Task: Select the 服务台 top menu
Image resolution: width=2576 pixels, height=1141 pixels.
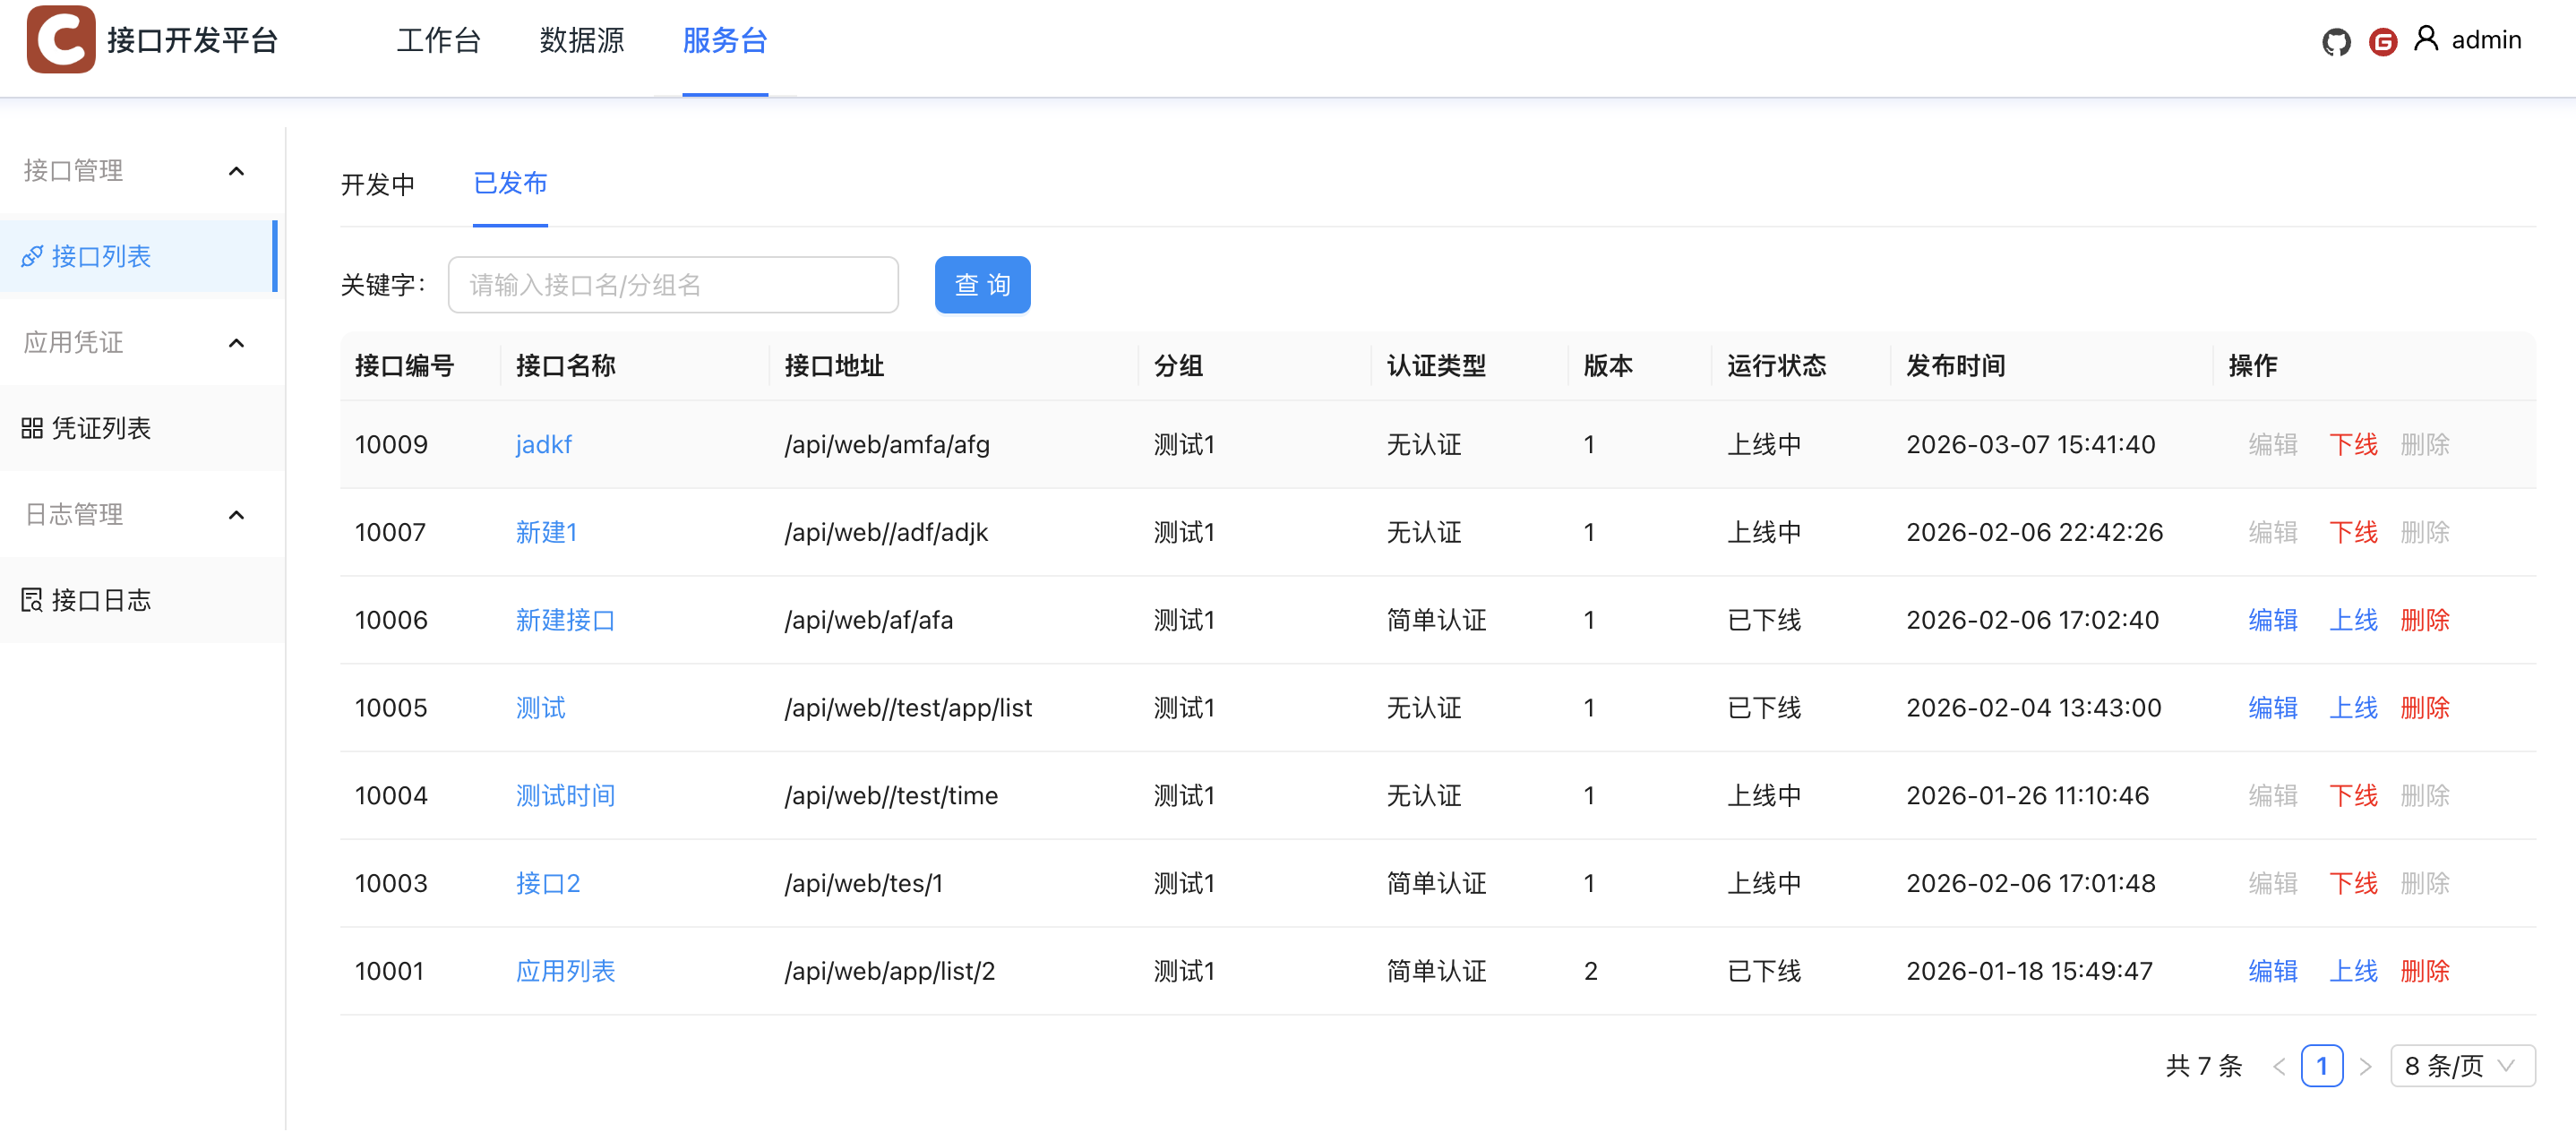Action: tap(725, 41)
